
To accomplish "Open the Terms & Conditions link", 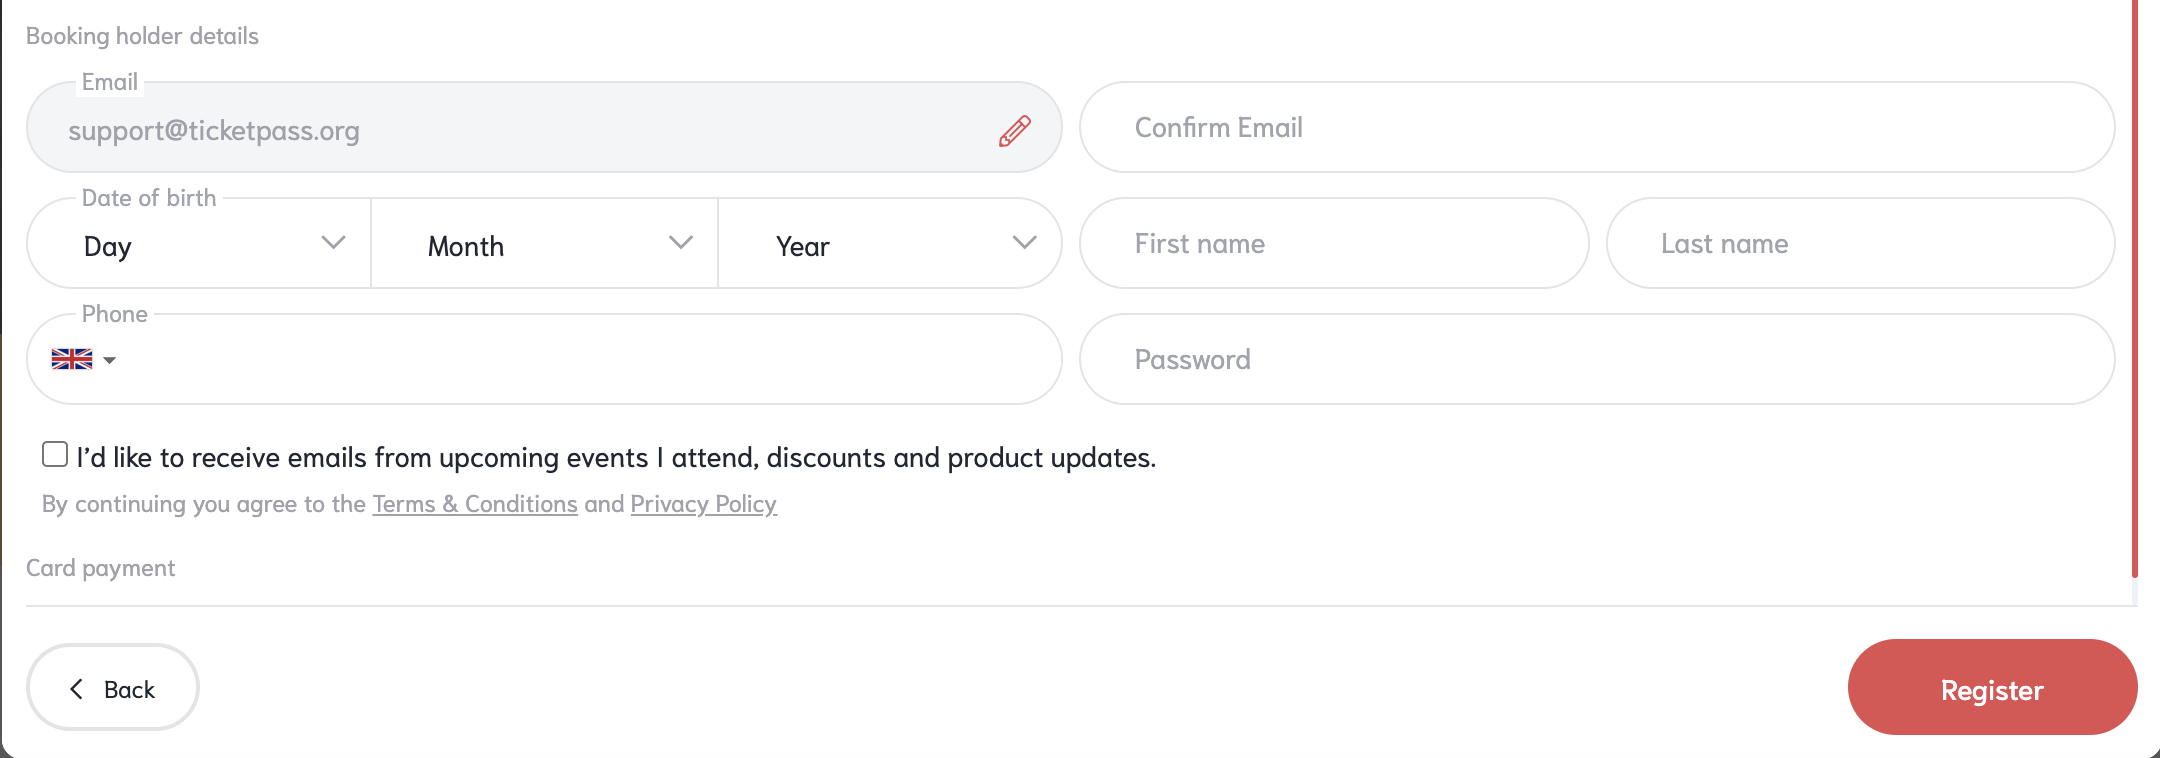I will tap(475, 504).
